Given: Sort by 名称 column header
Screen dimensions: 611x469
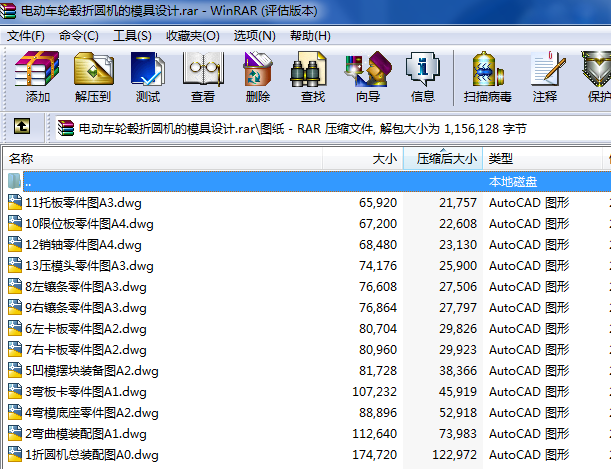Looking at the screenshot, I should pyautogui.click(x=163, y=159).
